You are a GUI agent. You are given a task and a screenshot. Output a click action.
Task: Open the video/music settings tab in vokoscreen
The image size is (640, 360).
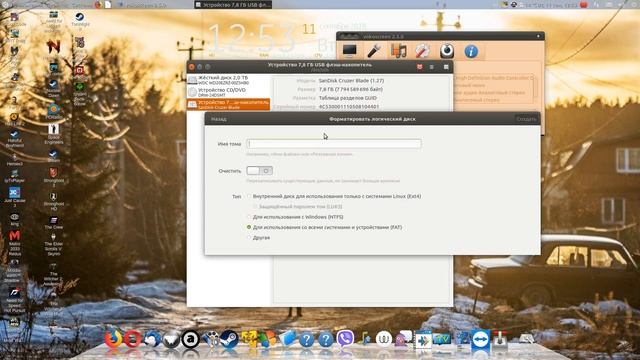click(398, 51)
